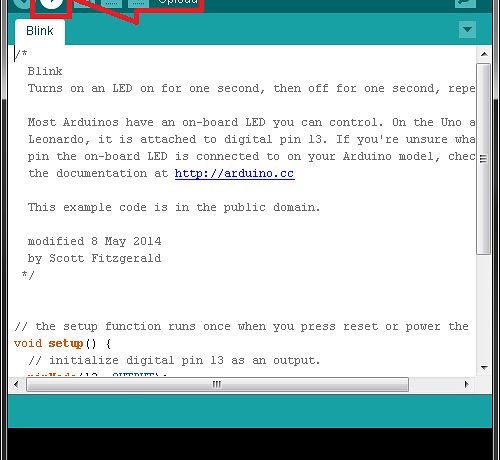Click the line 'by Scott Fitzgerald'

[94, 258]
